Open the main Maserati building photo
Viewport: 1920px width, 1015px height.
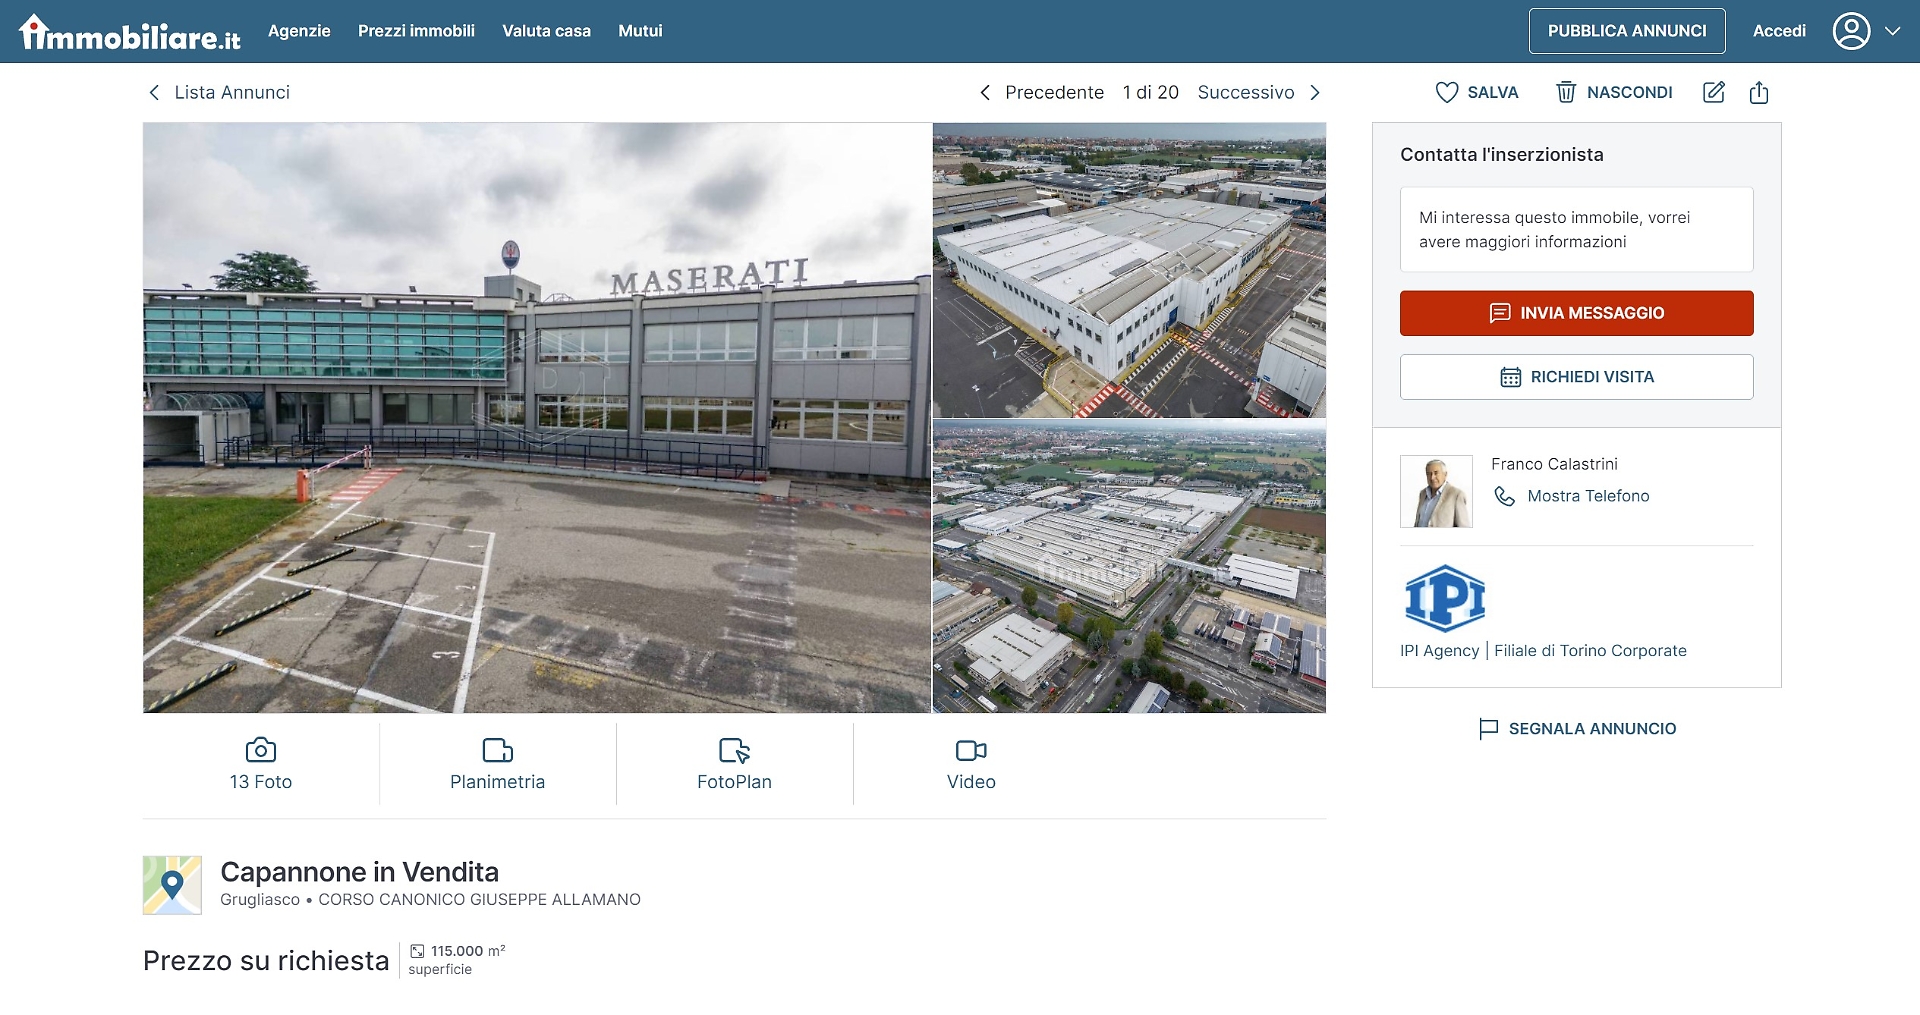click(x=537, y=418)
